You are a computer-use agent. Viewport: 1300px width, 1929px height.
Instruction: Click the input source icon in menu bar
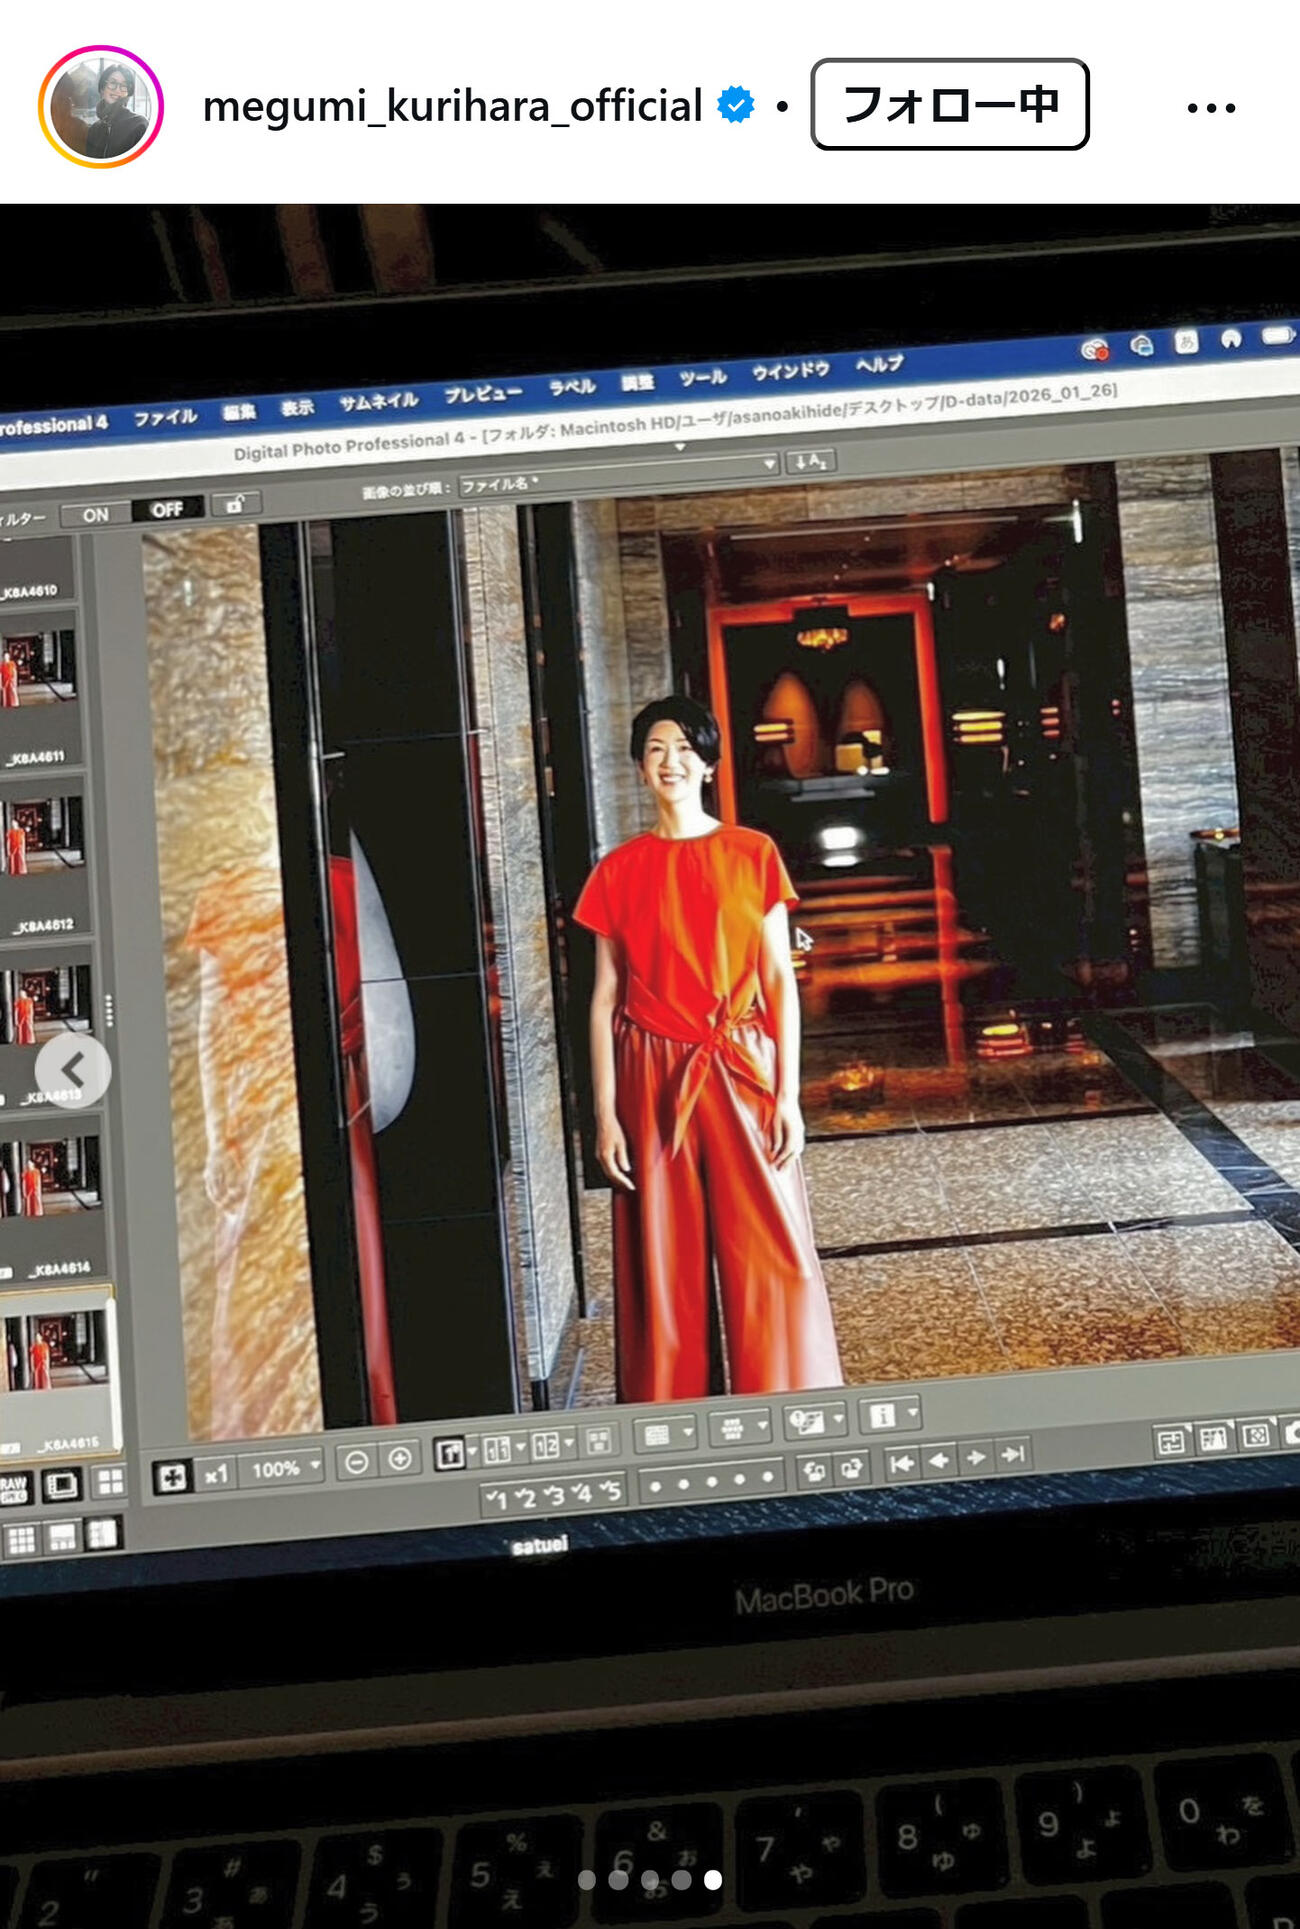coord(1187,341)
